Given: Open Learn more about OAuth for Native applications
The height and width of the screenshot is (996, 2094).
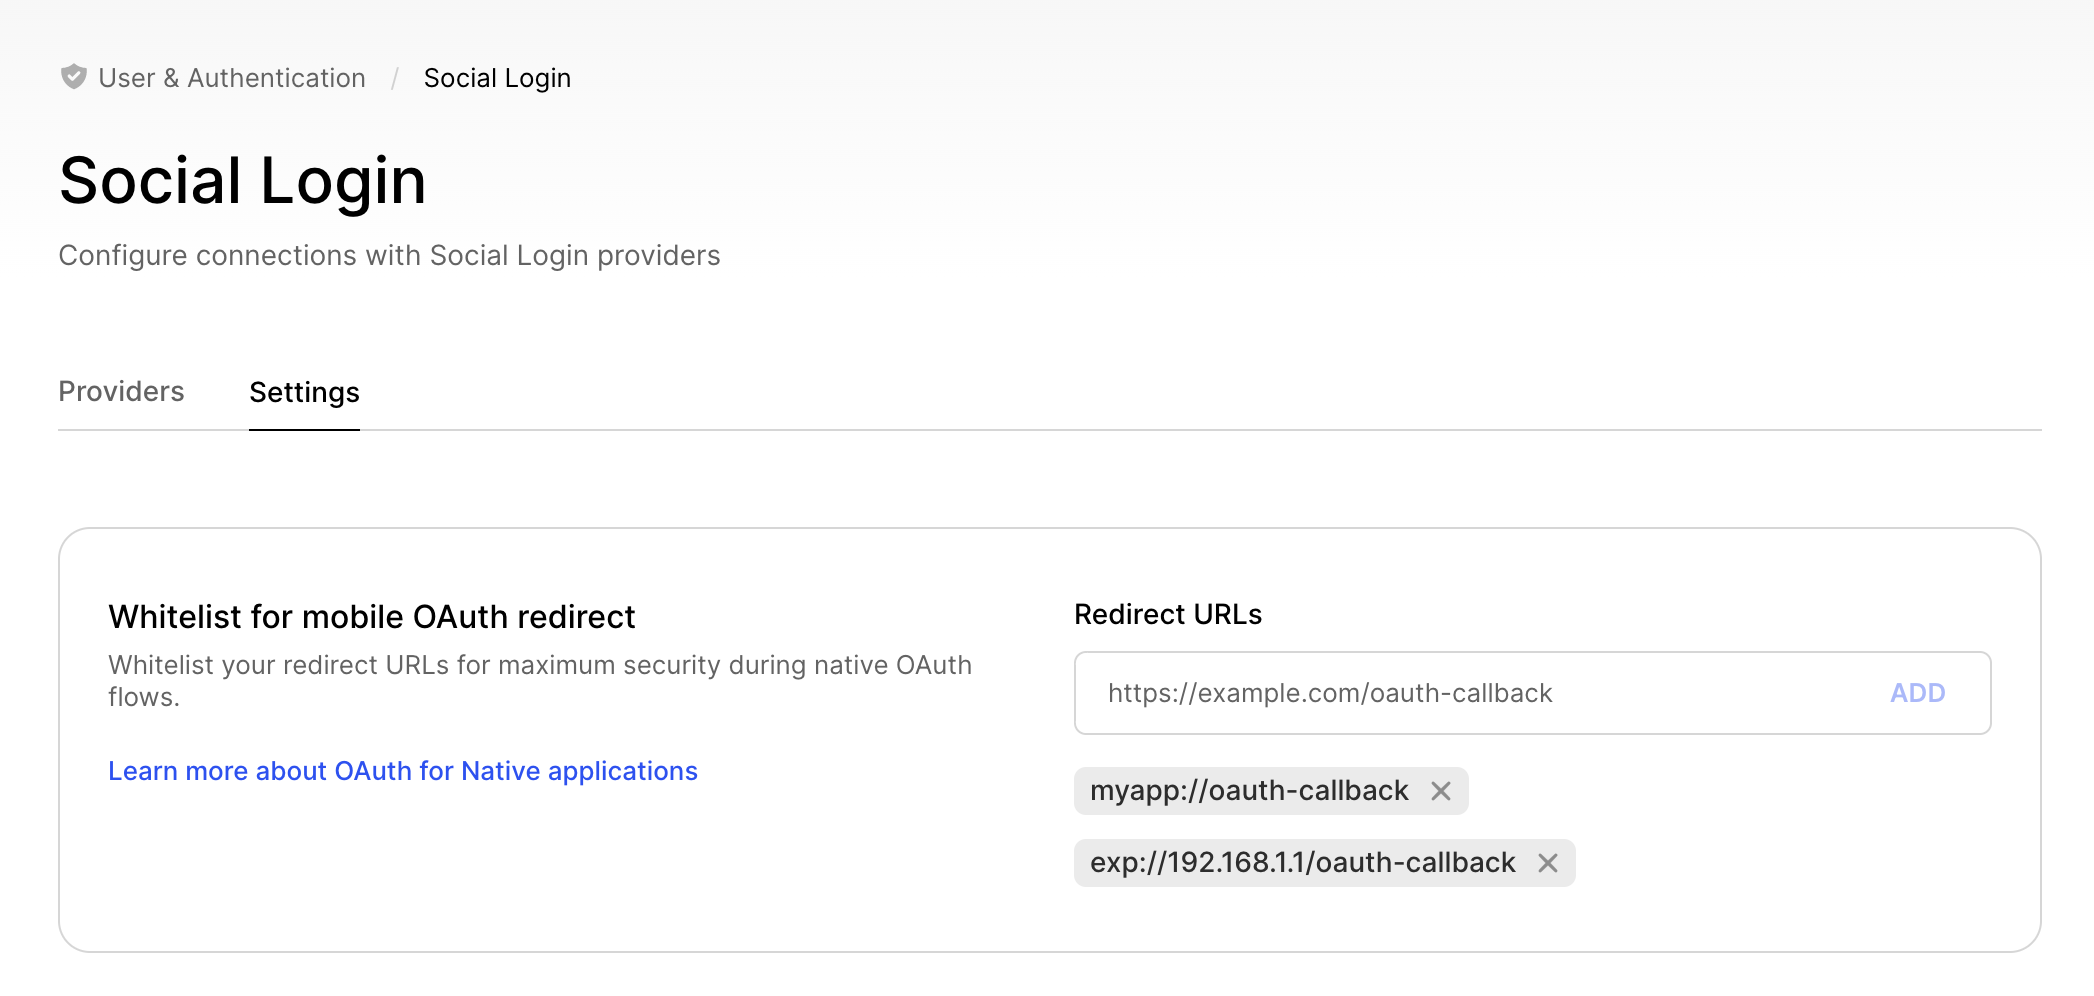Looking at the screenshot, I should 402,771.
